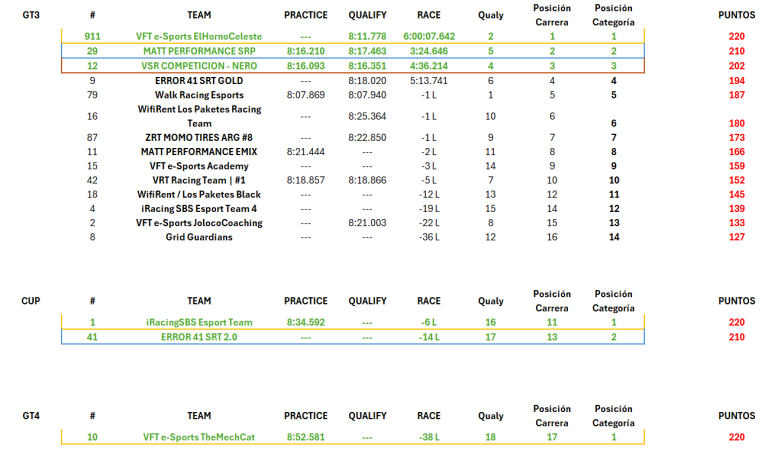
Task: Click the race result -14 L
Action: point(429,337)
